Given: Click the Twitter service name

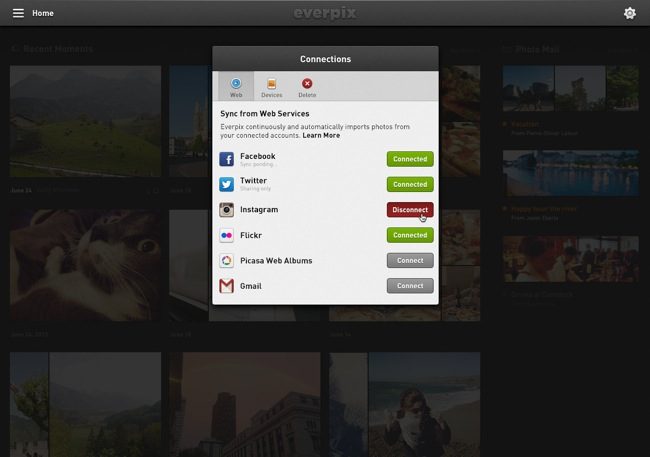Looking at the screenshot, I should click(x=253, y=181).
